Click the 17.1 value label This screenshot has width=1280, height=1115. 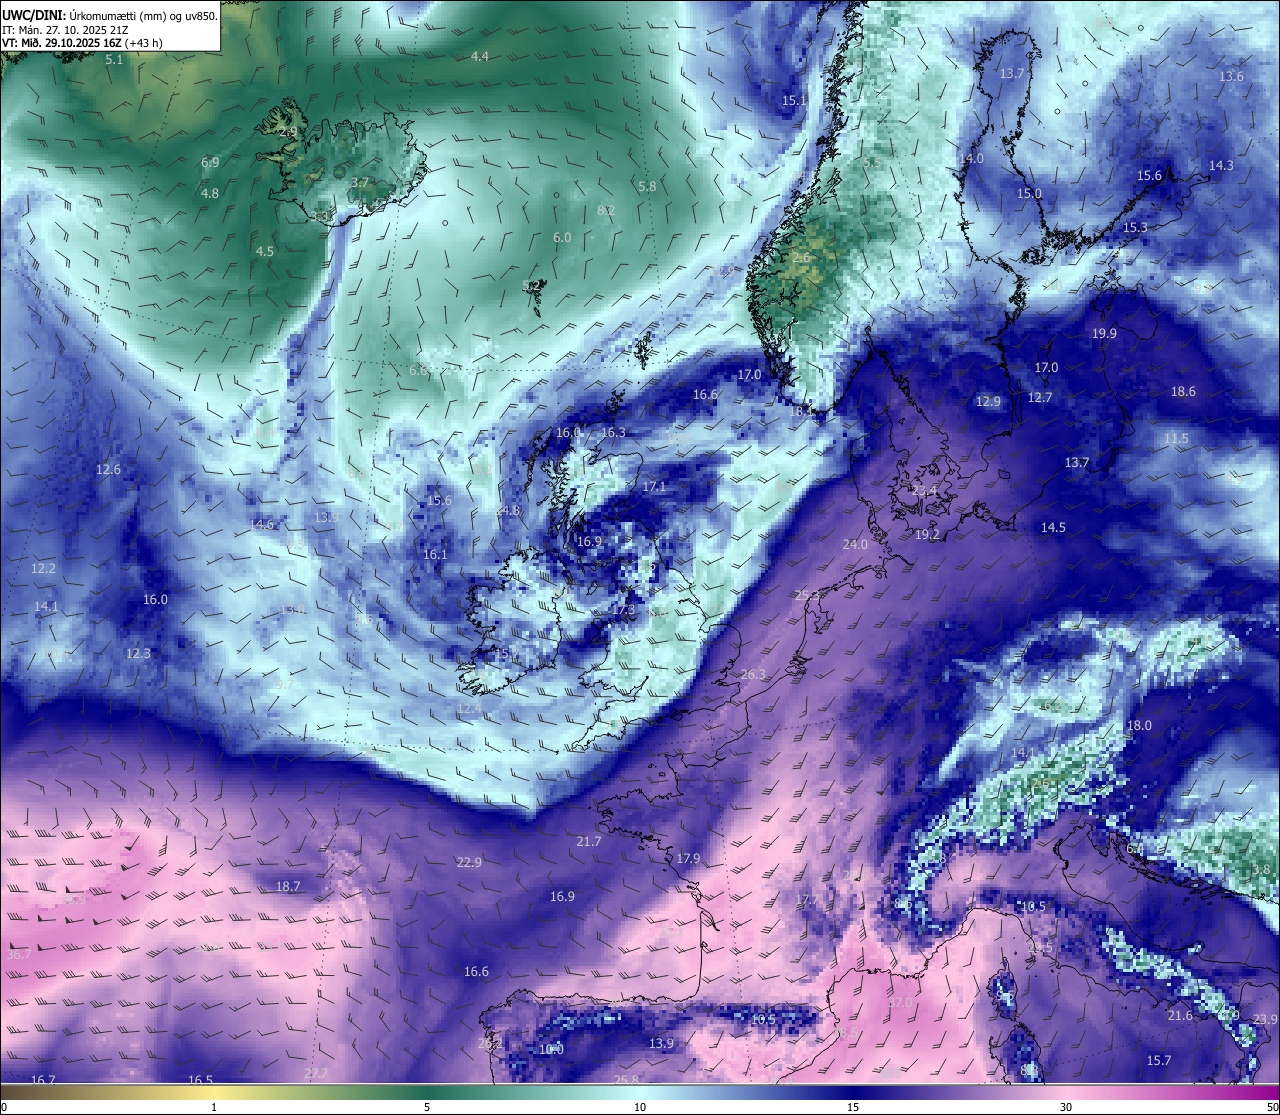(653, 487)
